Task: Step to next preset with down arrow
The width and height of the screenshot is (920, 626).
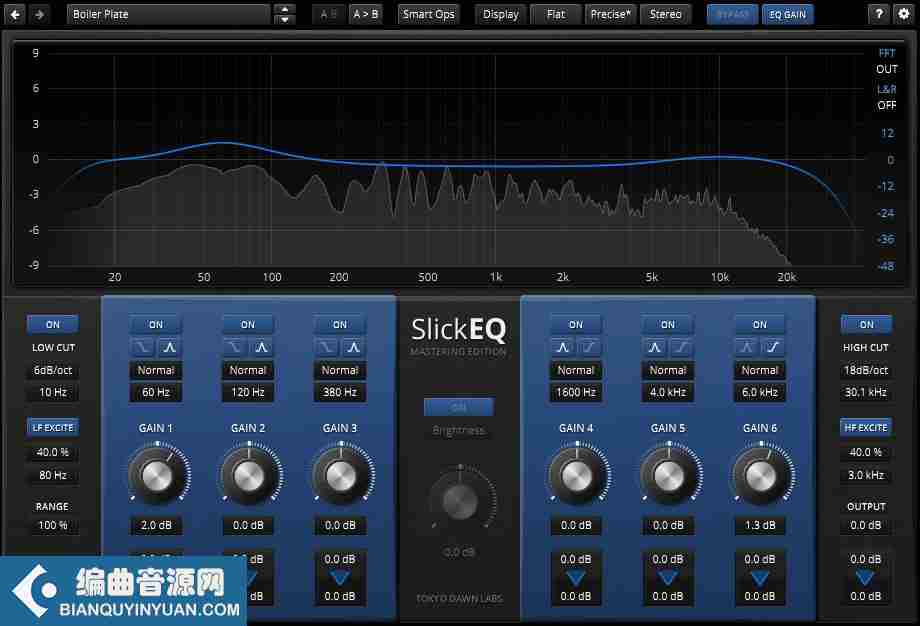Action: (285, 20)
